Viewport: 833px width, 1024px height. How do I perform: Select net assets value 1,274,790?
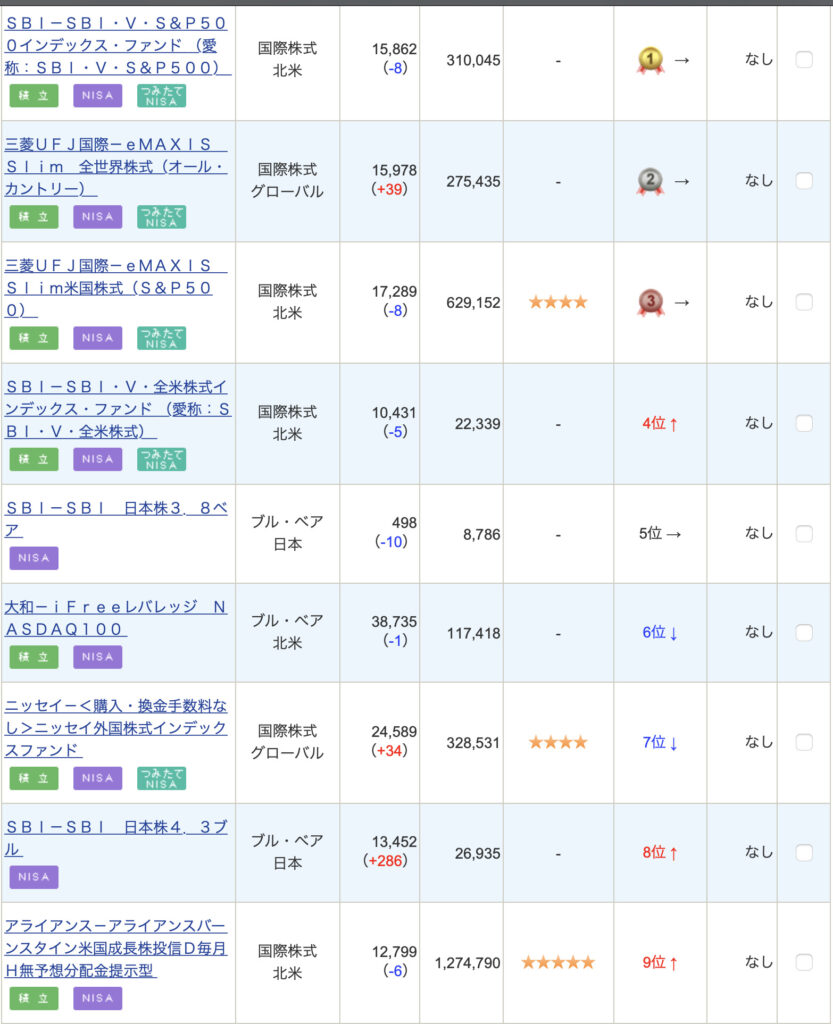click(467, 963)
